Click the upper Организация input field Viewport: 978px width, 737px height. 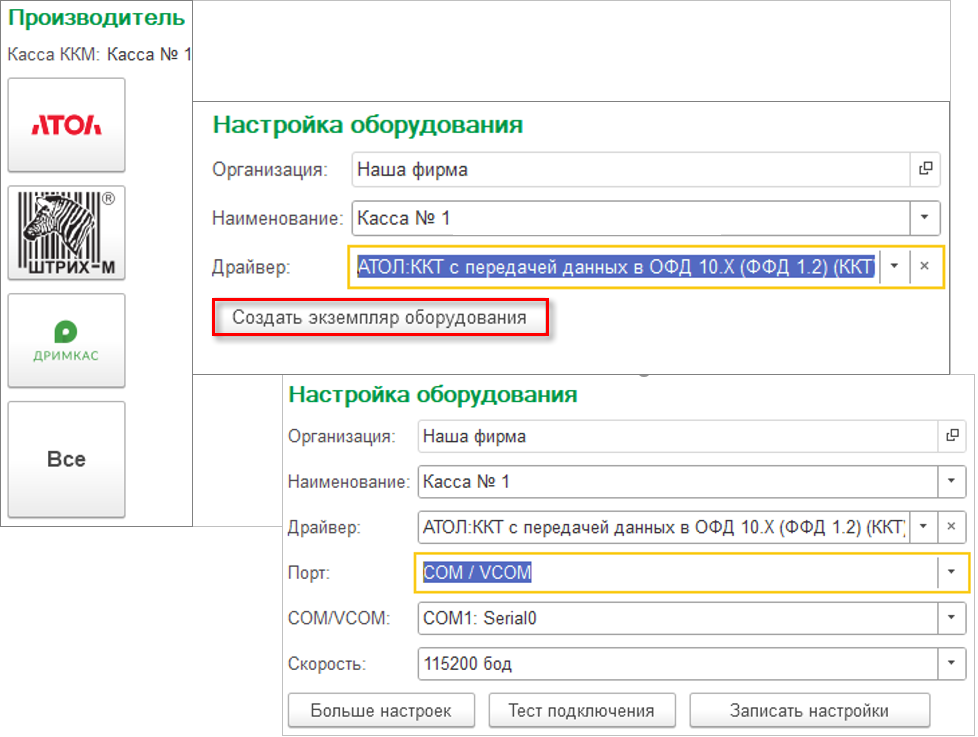(630, 169)
